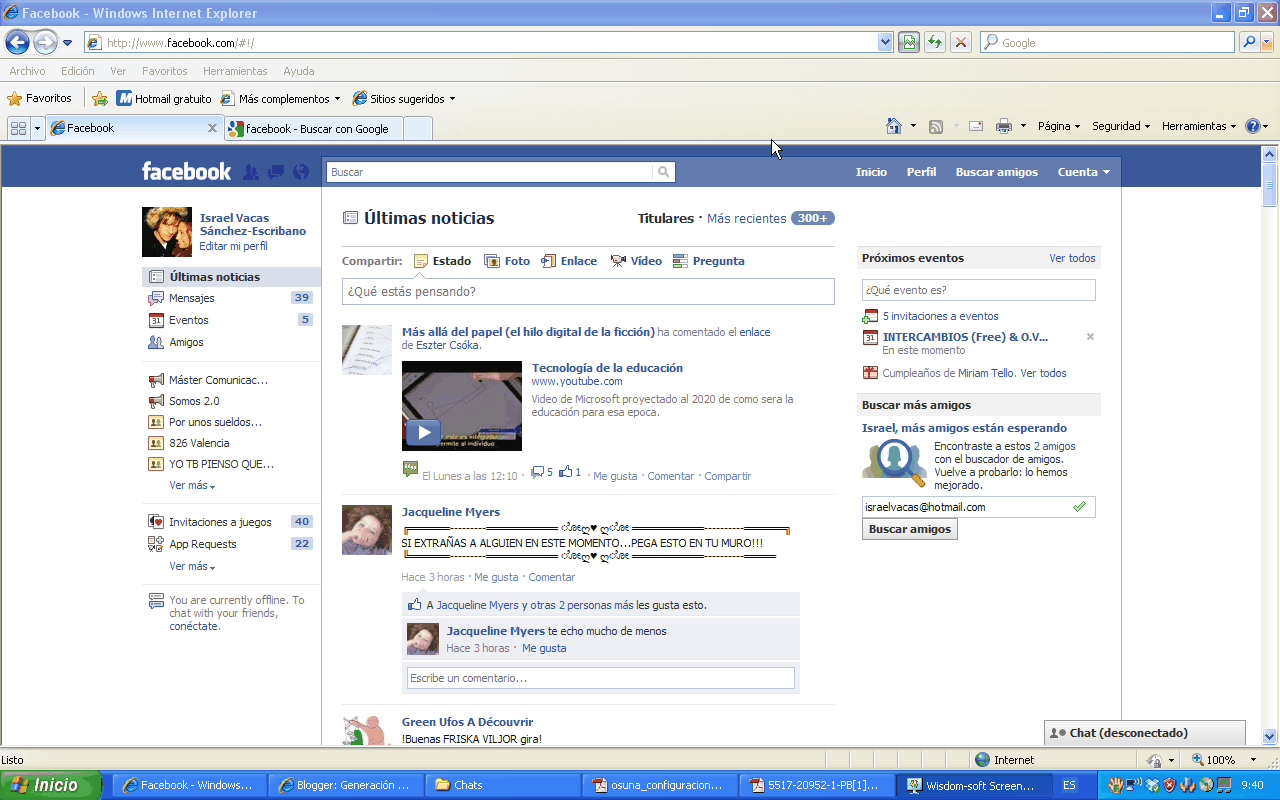Click the ¿Qué evento es? field
1280x800 pixels.
[x=979, y=290]
